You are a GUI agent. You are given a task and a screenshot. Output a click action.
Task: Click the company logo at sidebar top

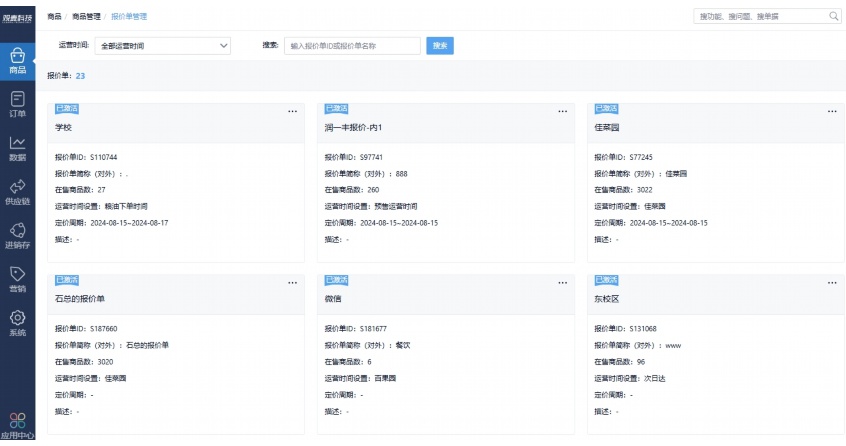[x=17, y=18]
